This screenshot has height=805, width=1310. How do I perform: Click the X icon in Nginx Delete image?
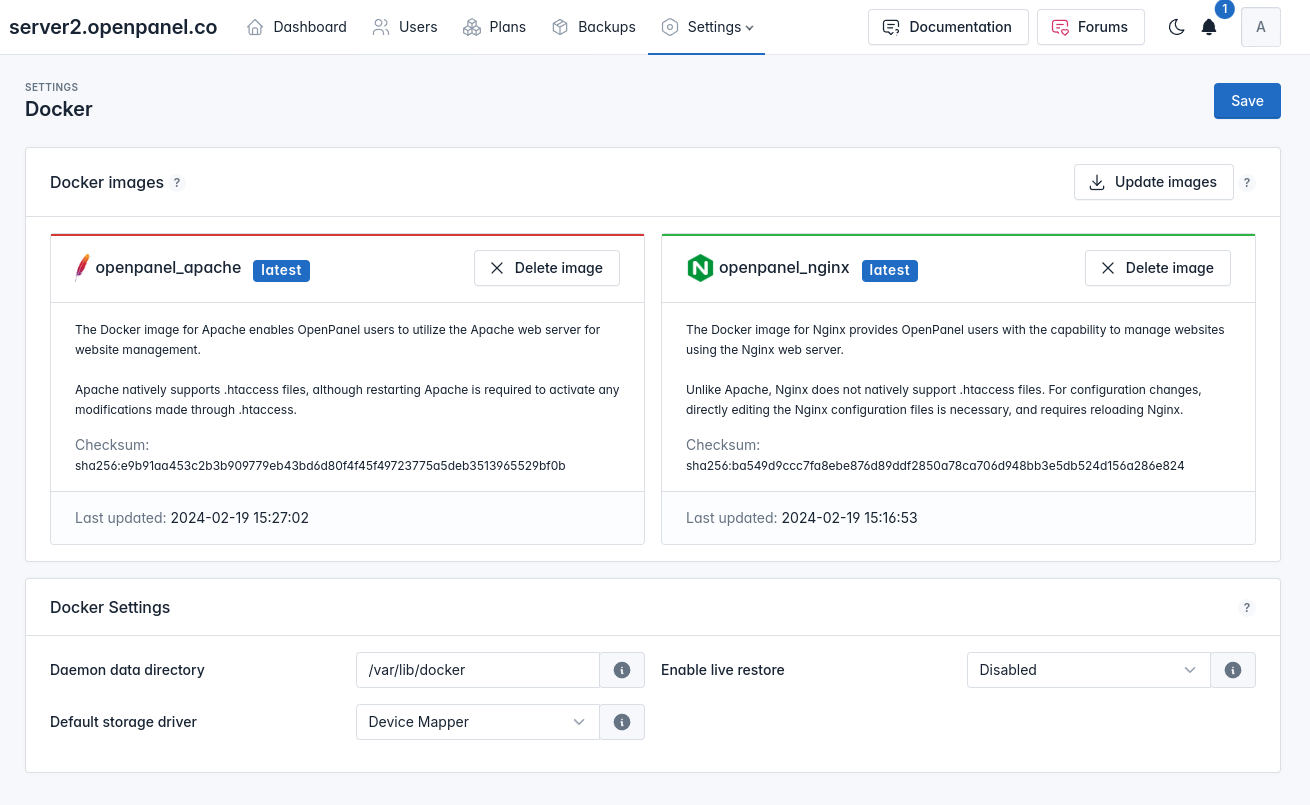1108,268
